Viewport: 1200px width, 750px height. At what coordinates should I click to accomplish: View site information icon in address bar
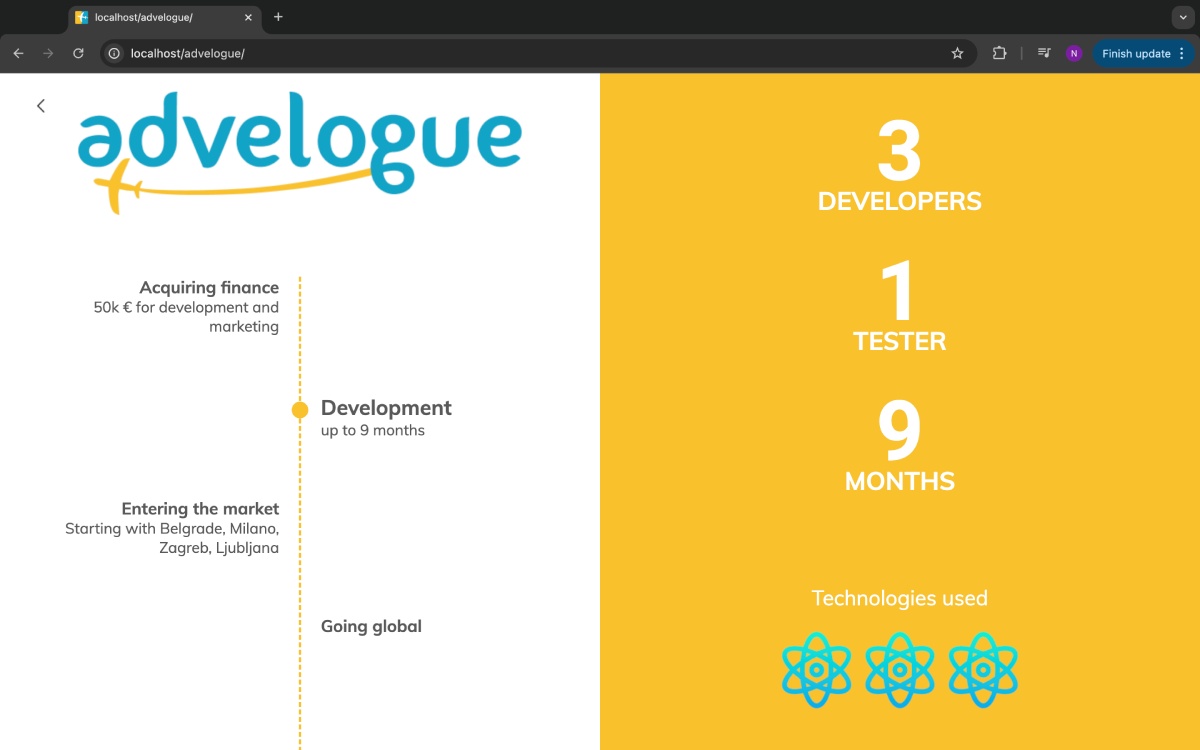[x=114, y=53]
